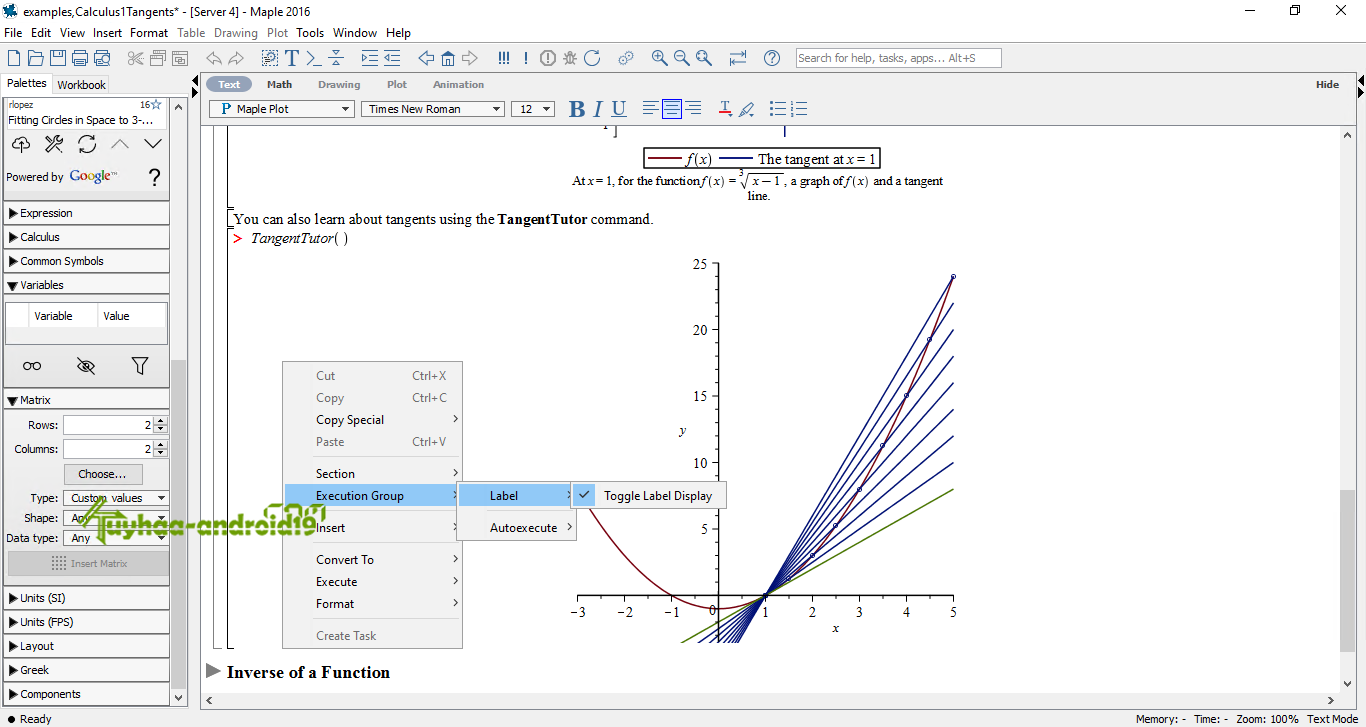Interrupt the computation with the stop icon
Screen dimensions: 1366x727
point(548,58)
